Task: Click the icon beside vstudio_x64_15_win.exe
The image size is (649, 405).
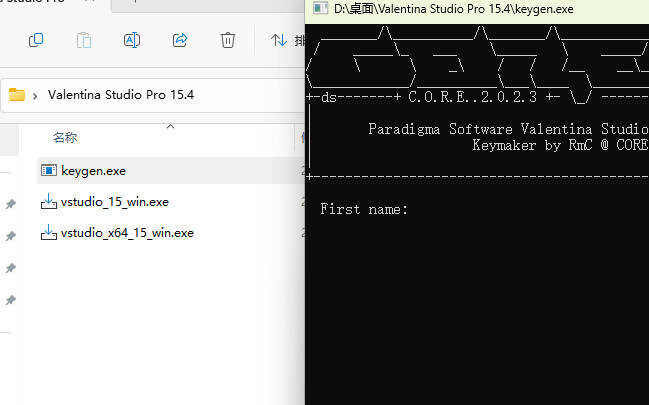Action: pos(48,233)
